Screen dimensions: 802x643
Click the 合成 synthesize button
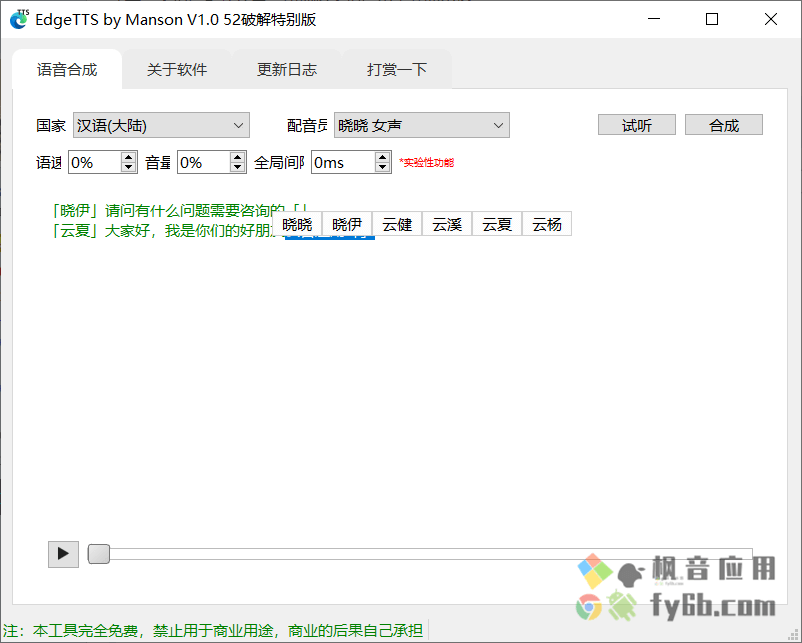pyautogui.click(x=724, y=125)
